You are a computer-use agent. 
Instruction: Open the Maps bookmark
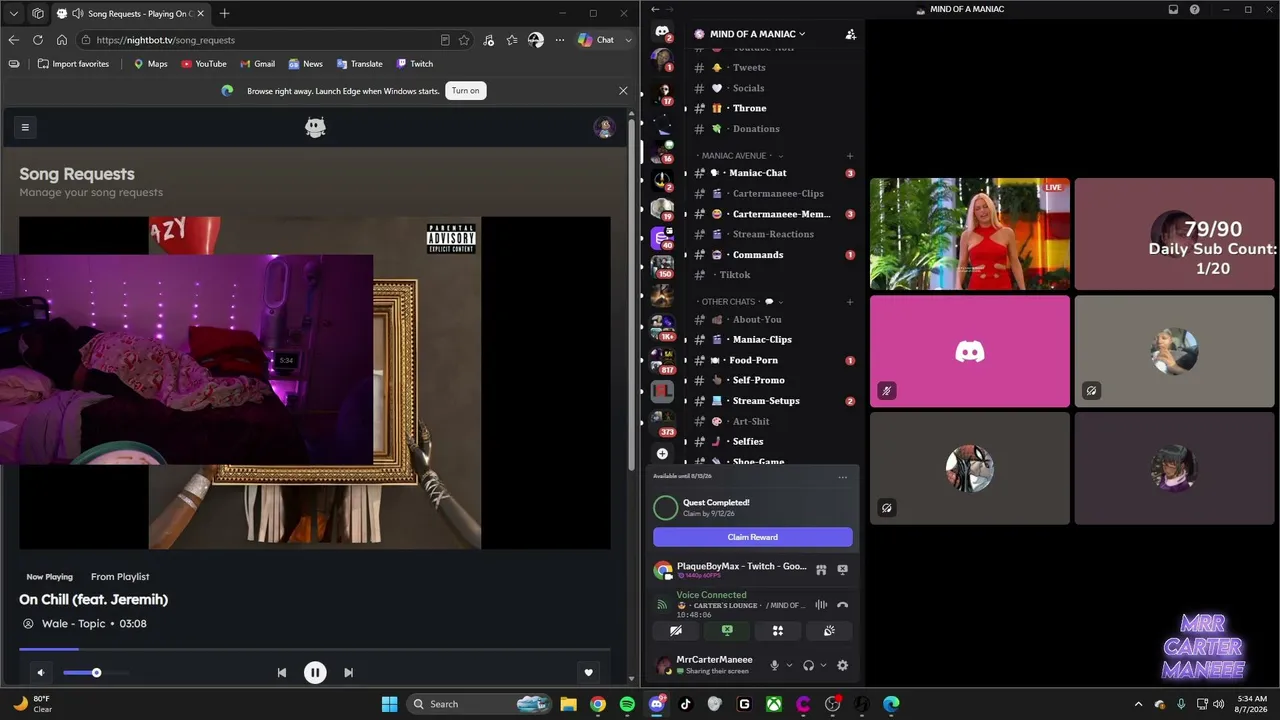151,64
